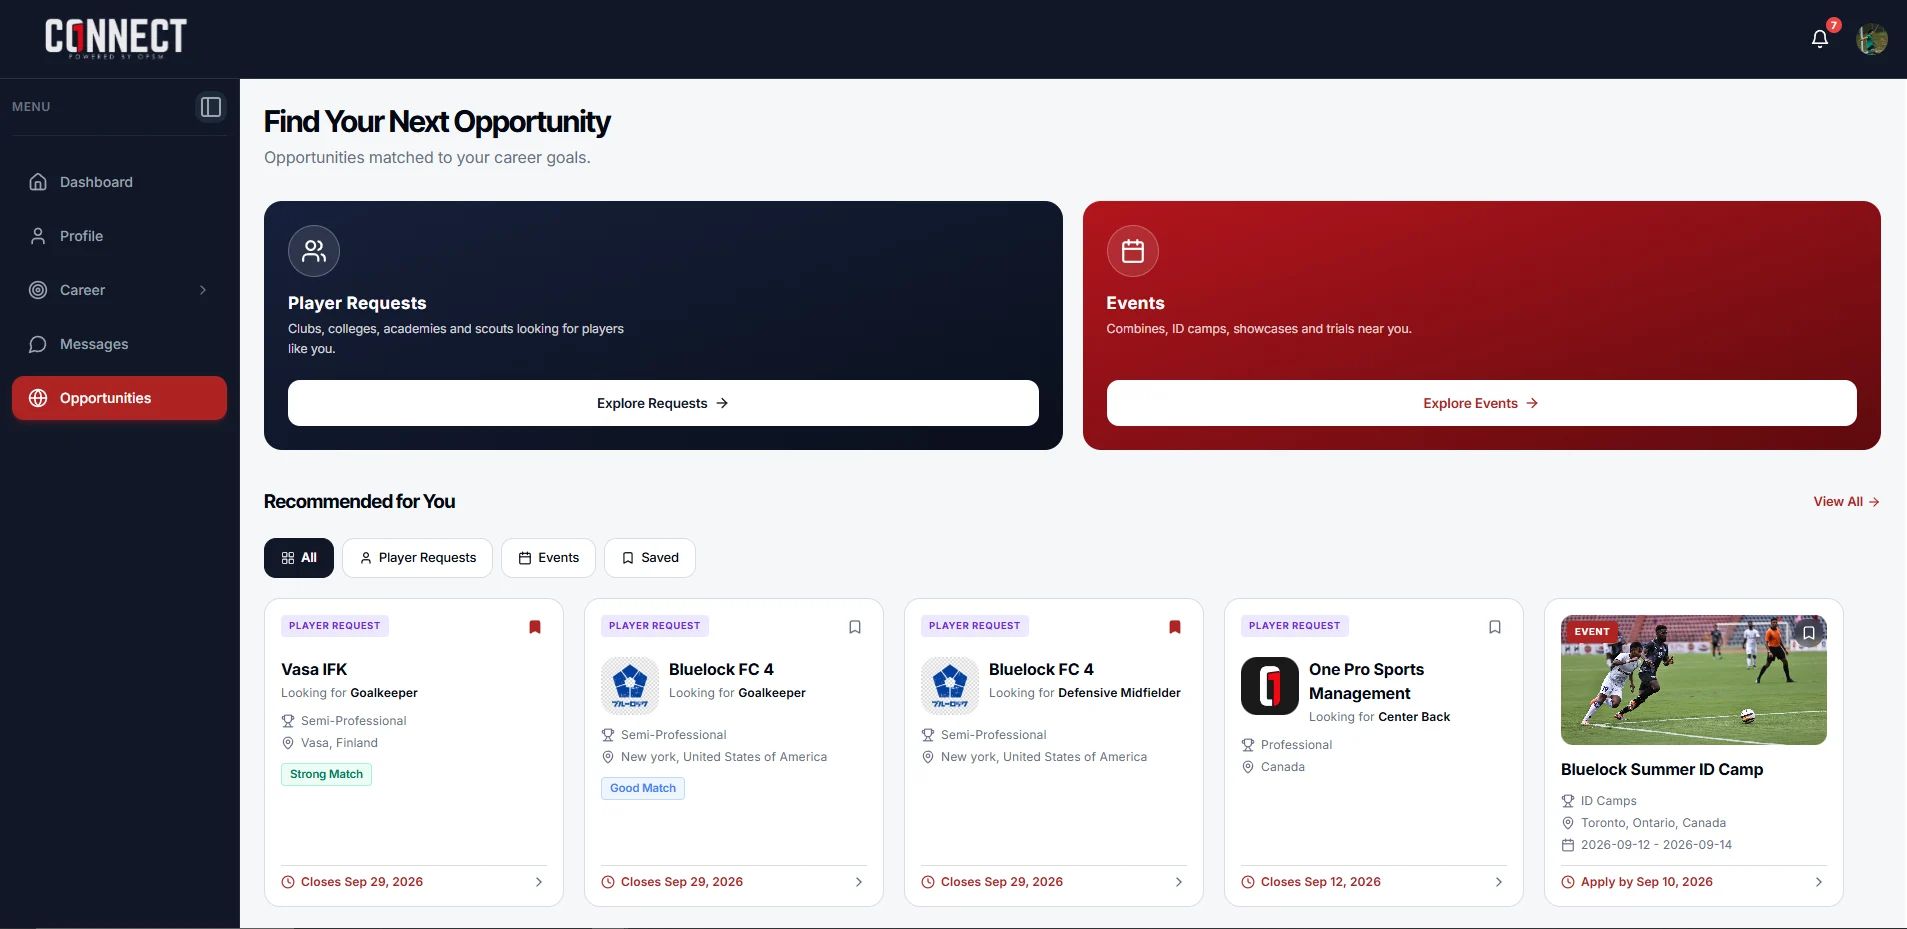Click 'Toronto, Ontario, Canada' location text
The height and width of the screenshot is (929, 1907).
[1654, 823]
